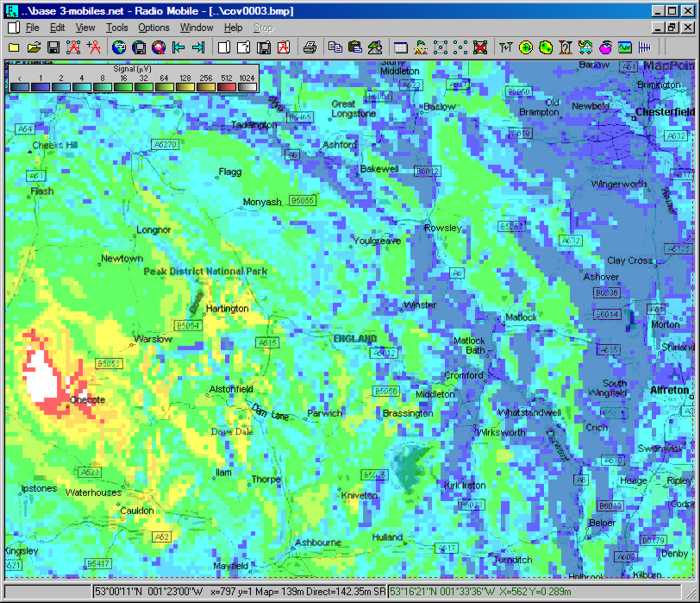The image size is (700, 603).
Task: Click the person-with-tents icon
Action: coord(421,47)
